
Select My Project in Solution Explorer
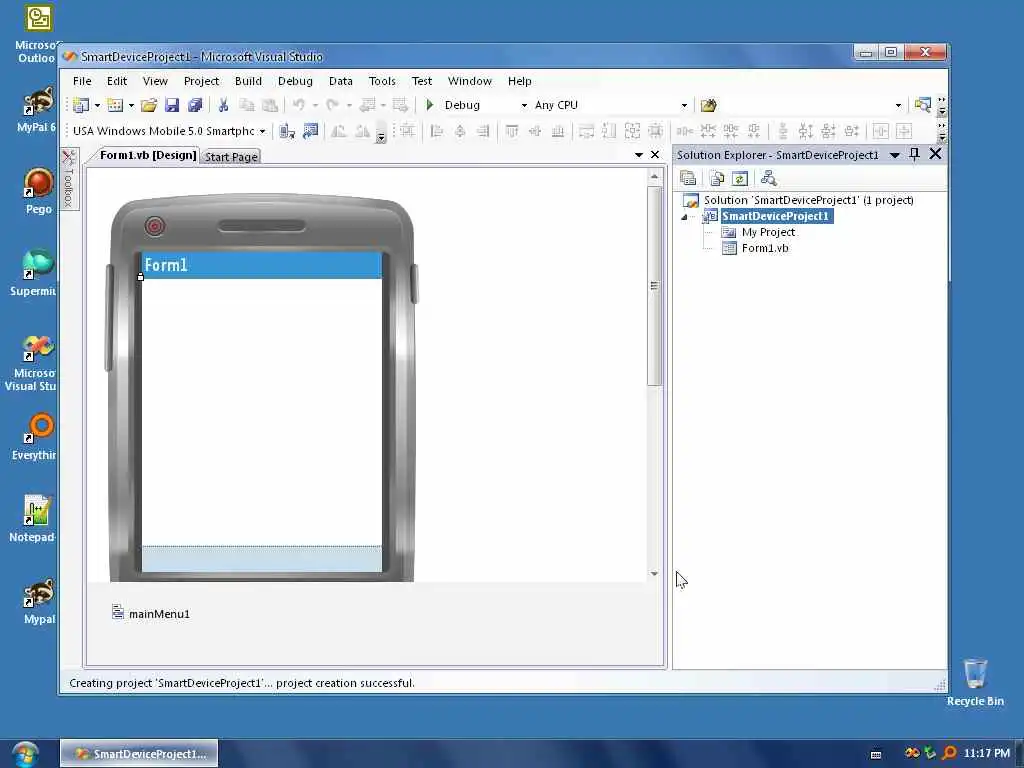768,232
